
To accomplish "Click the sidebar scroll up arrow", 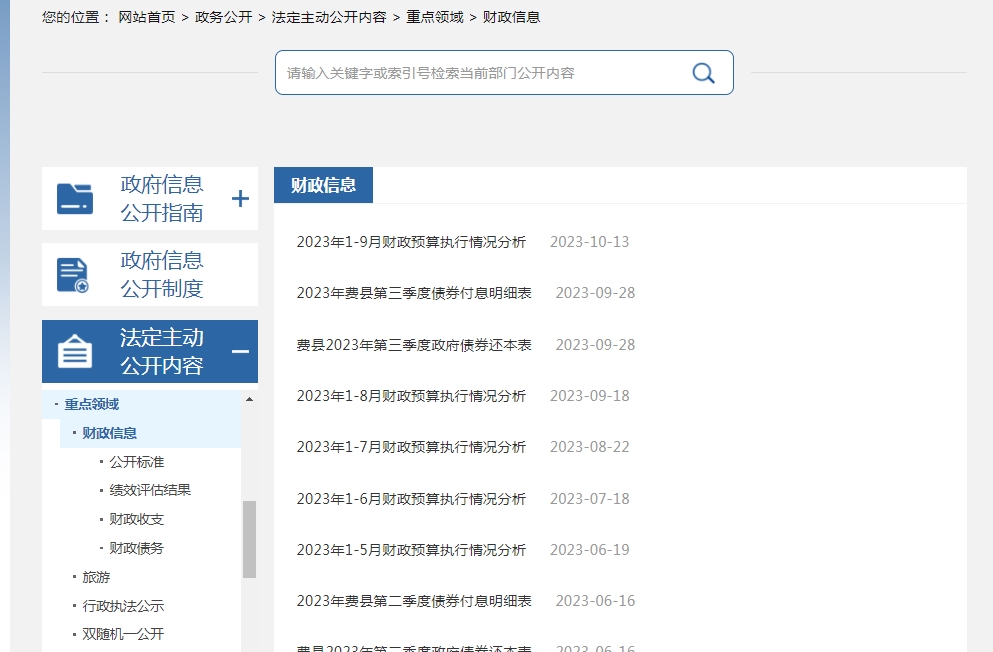I will (250, 399).
